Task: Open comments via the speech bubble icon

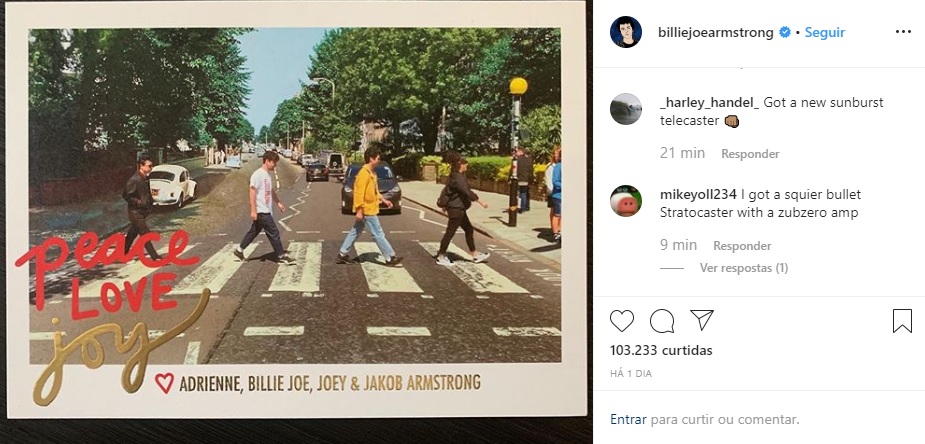Action: (662, 321)
